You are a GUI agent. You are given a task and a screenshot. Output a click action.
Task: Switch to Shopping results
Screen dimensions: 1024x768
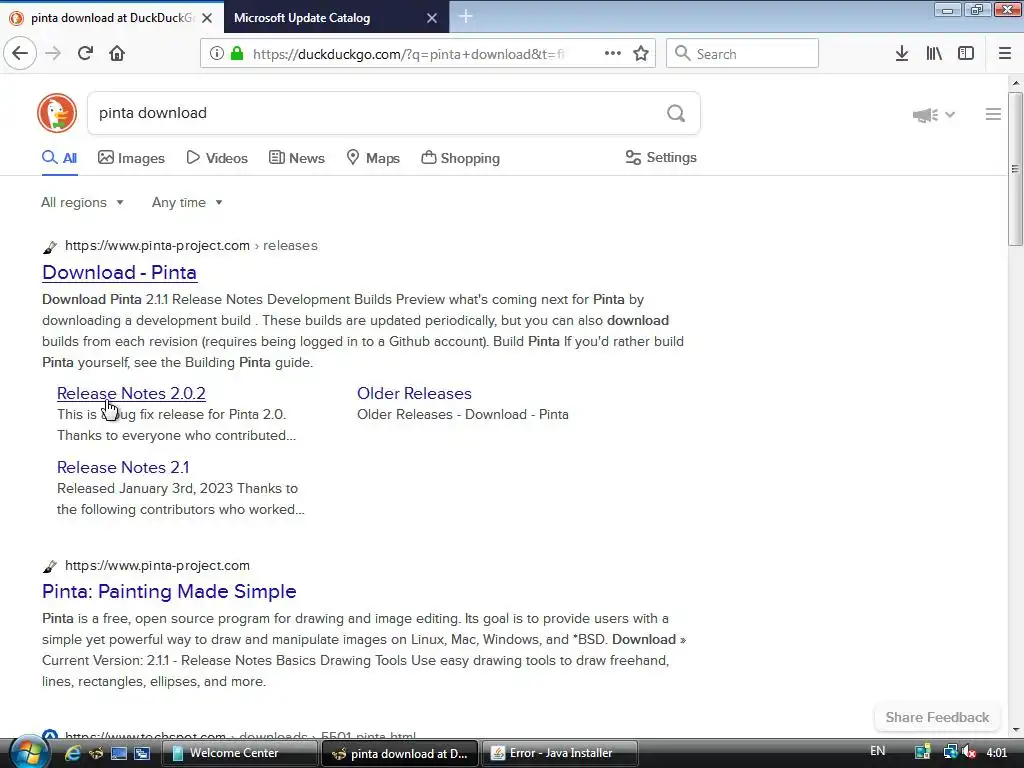pos(460,158)
